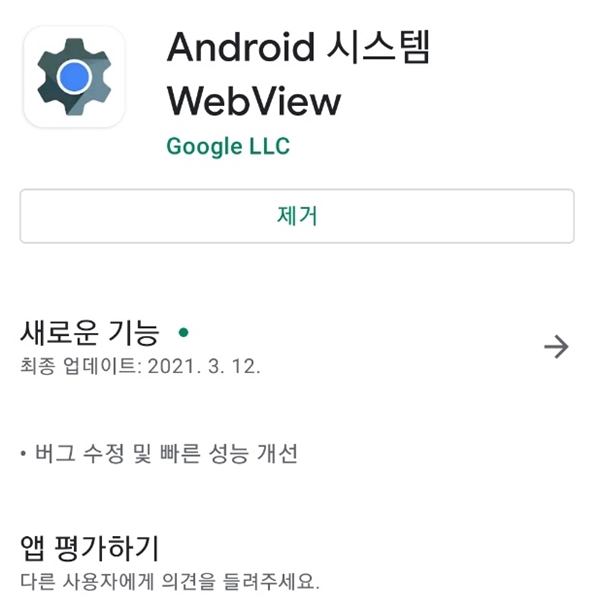The height and width of the screenshot is (609, 600).
Task: Open the Google LLC developer page
Action: (228, 146)
